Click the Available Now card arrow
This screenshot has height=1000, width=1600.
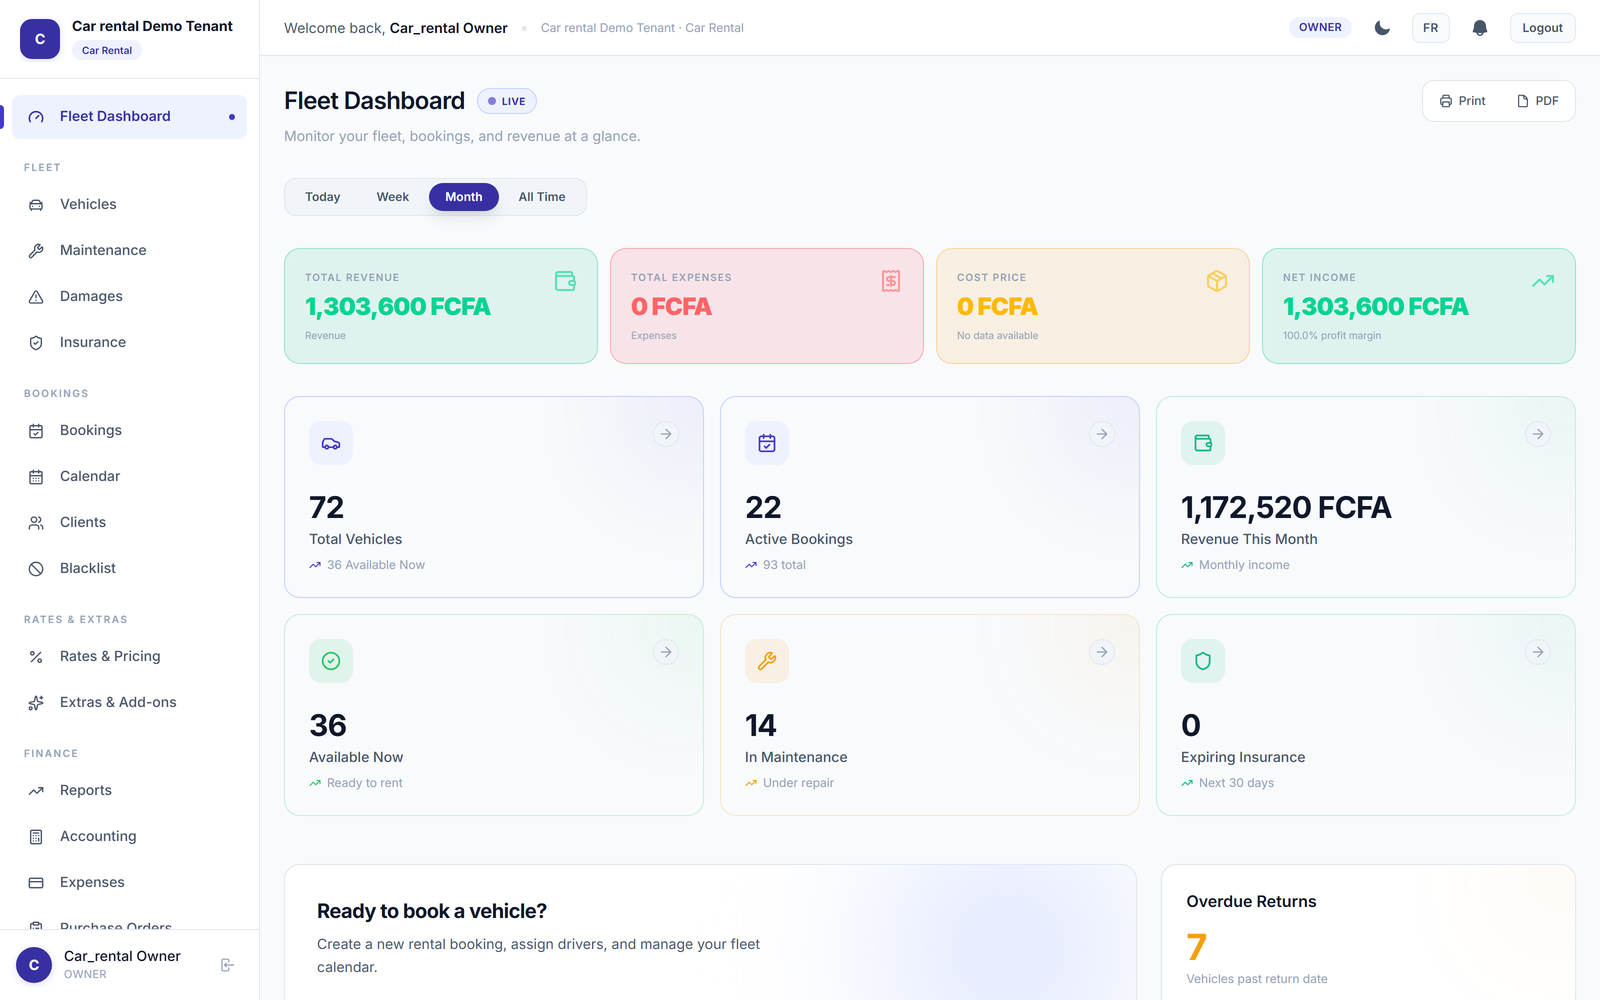click(x=666, y=652)
